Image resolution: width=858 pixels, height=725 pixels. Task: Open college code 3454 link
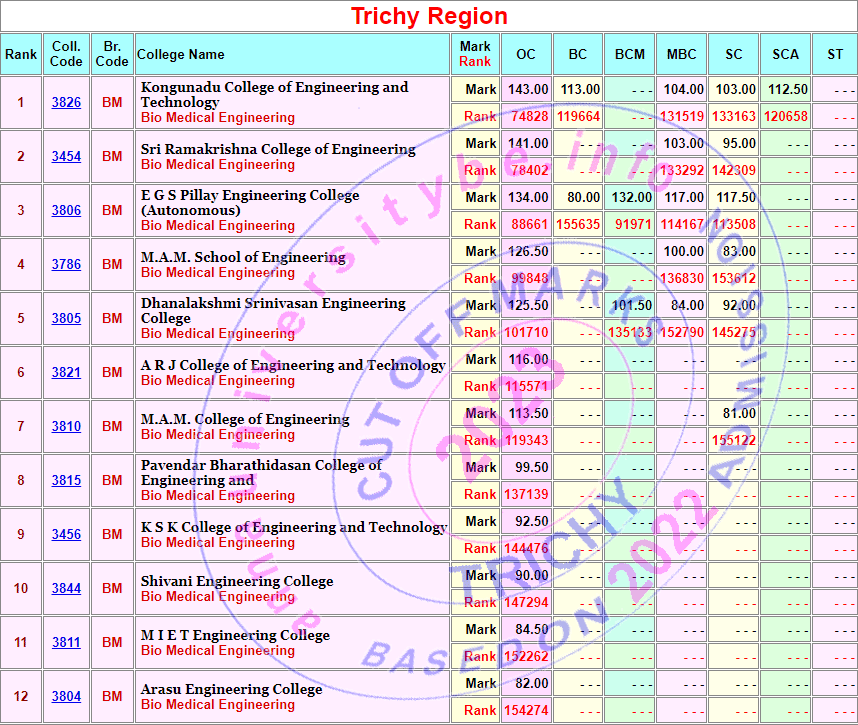tap(66, 157)
